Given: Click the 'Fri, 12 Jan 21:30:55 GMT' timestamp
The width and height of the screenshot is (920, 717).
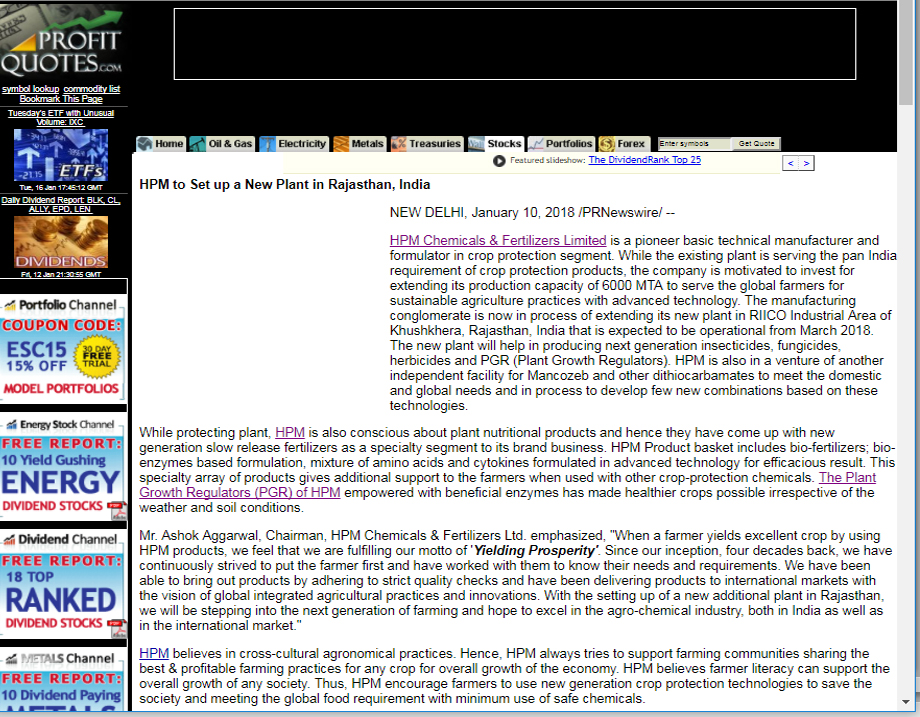Looking at the screenshot, I should pos(61,275).
